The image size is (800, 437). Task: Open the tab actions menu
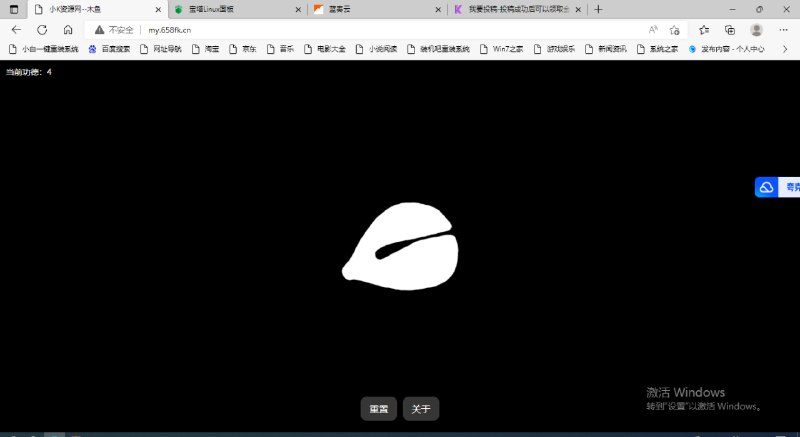14,9
